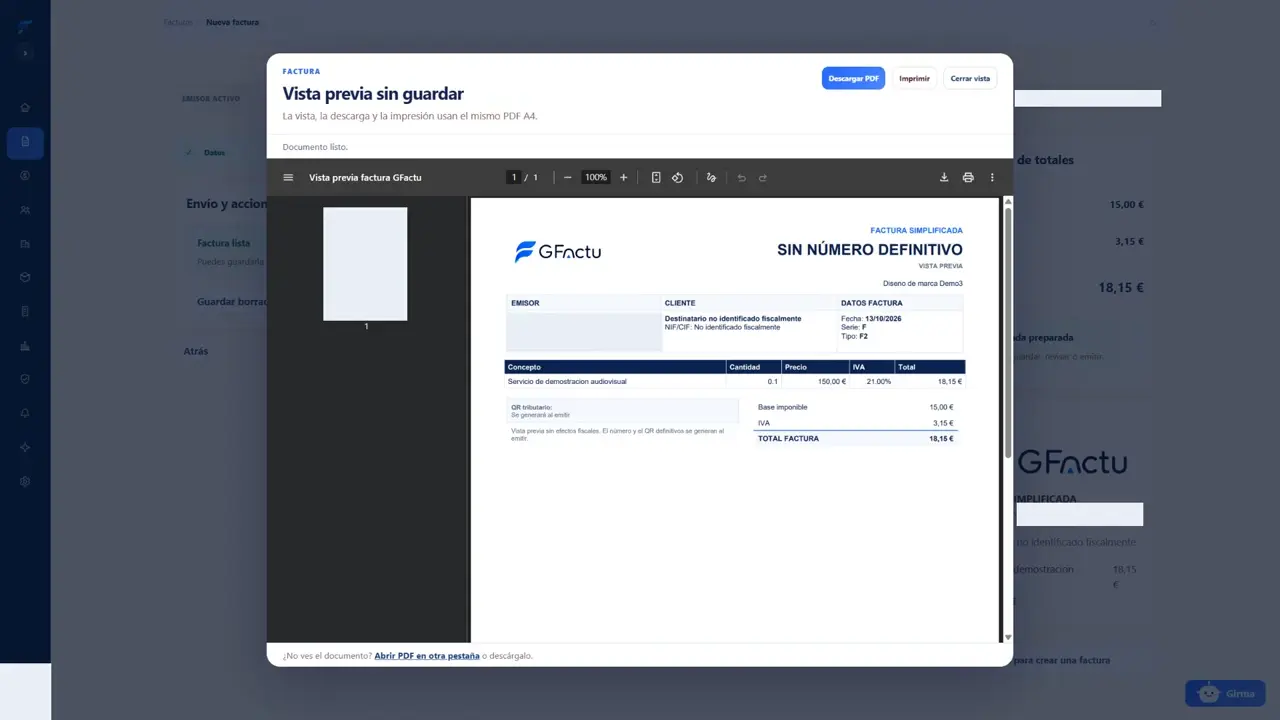
Task: Open the coin icon in the sidebar
Action: (x=25, y=176)
